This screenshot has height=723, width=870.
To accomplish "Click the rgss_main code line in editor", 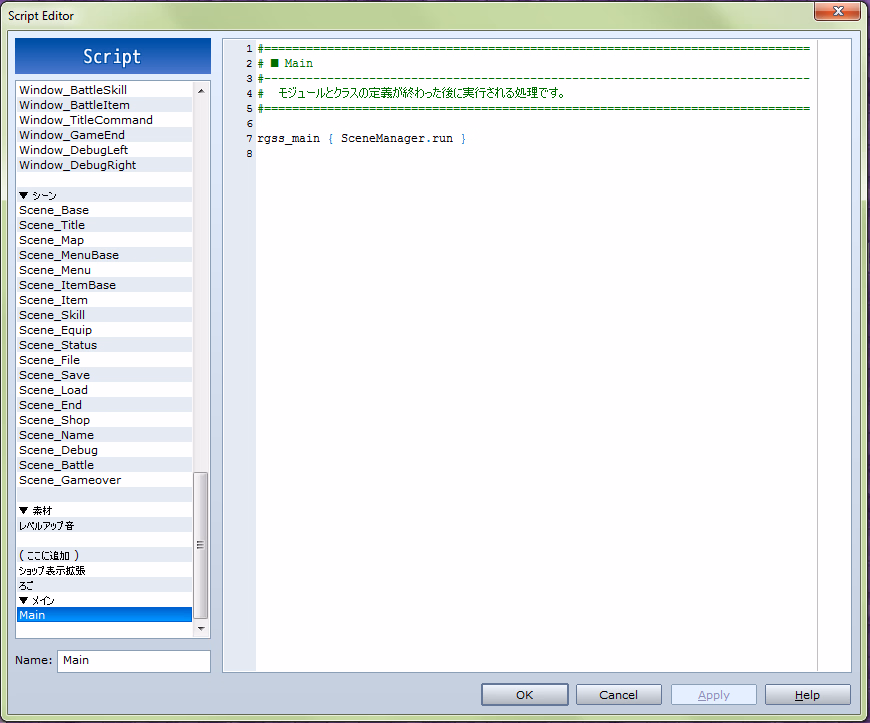I will tap(361, 138).
